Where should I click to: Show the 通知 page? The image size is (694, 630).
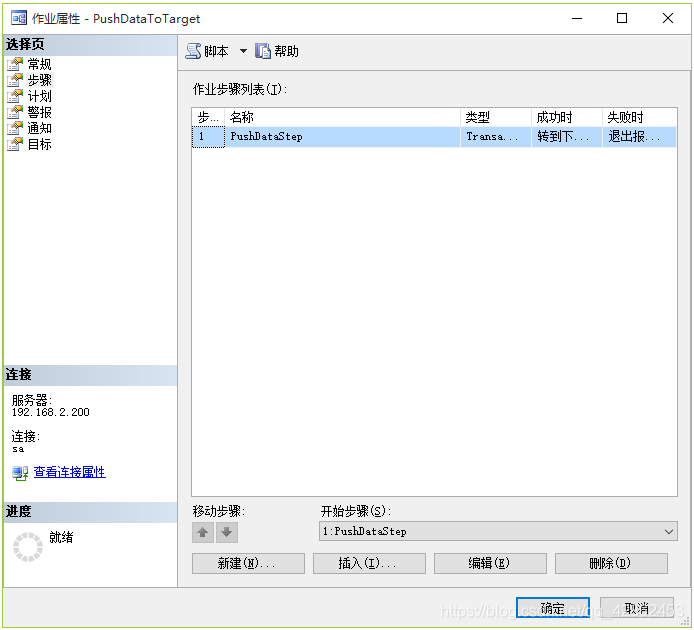[x=39, y=128]
